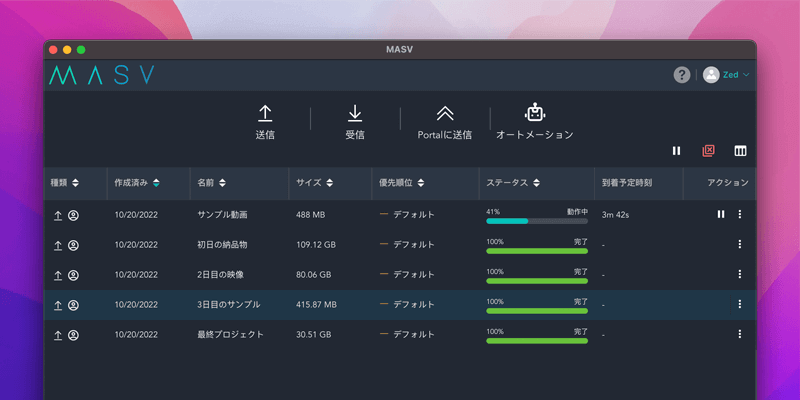Click the 415.87 MB size value
Viewport: 800px width, 400px height.
pyautogui.click(x=316, y=305)
